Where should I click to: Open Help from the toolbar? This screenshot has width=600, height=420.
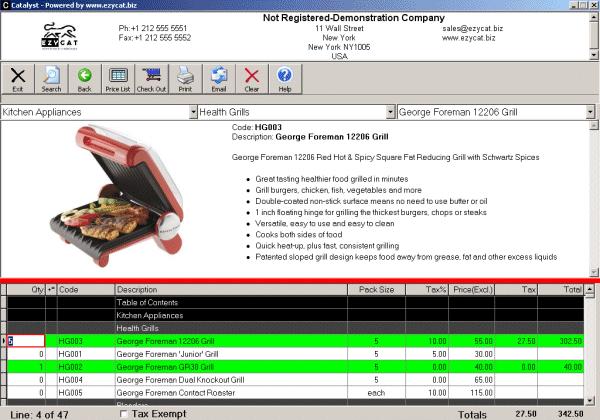285,79
